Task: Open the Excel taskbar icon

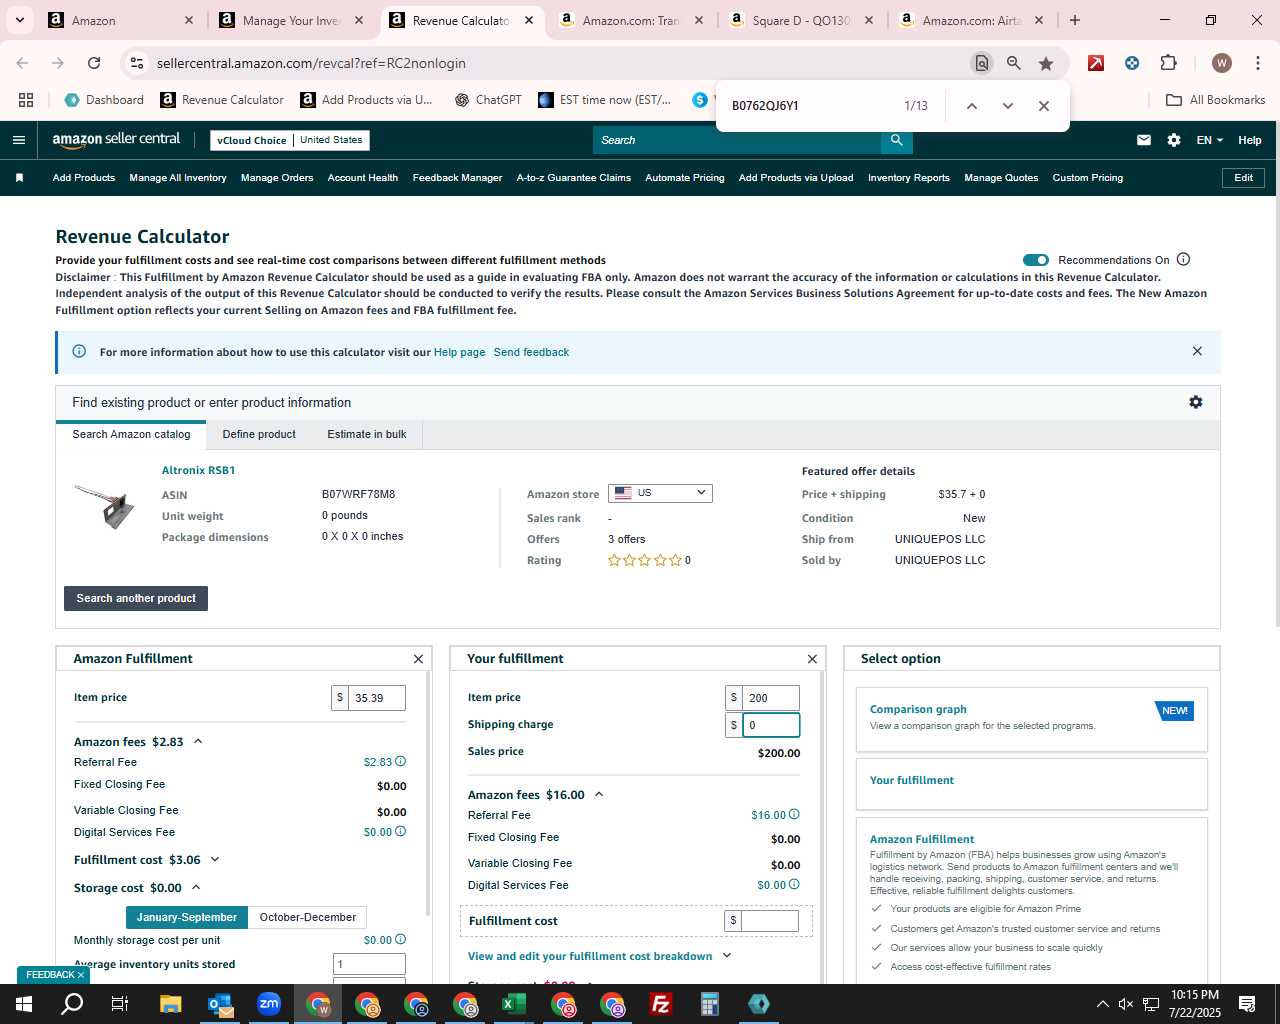Action: point(513,1004)
